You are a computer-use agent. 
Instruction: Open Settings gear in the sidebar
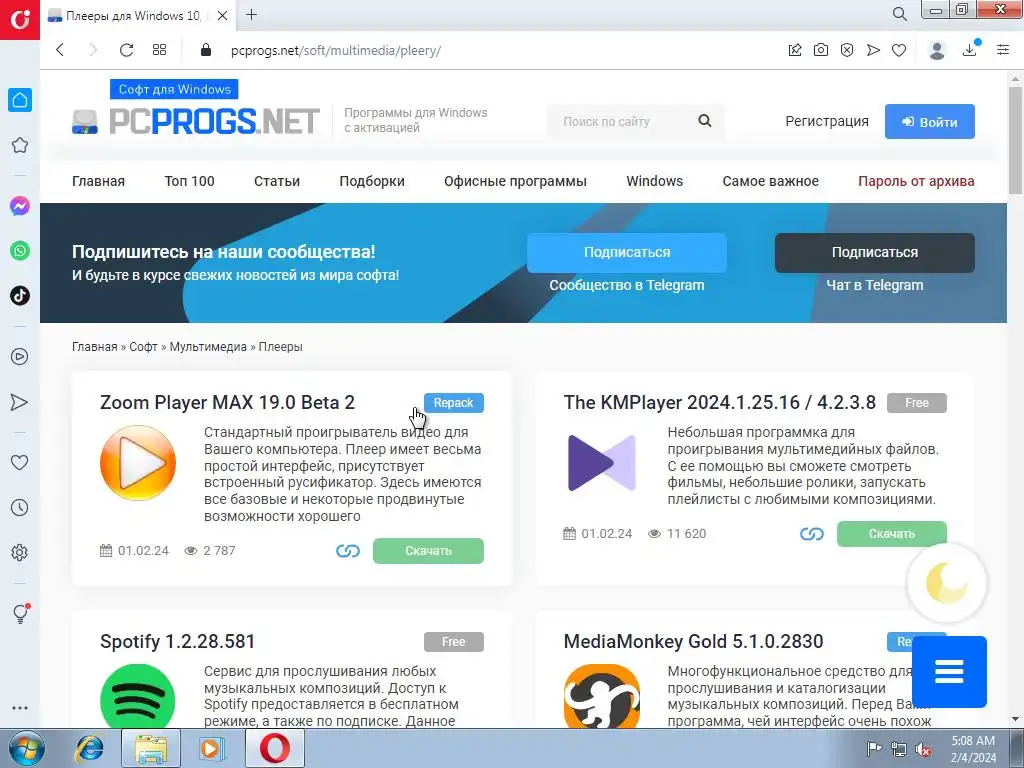click(20, 552)
